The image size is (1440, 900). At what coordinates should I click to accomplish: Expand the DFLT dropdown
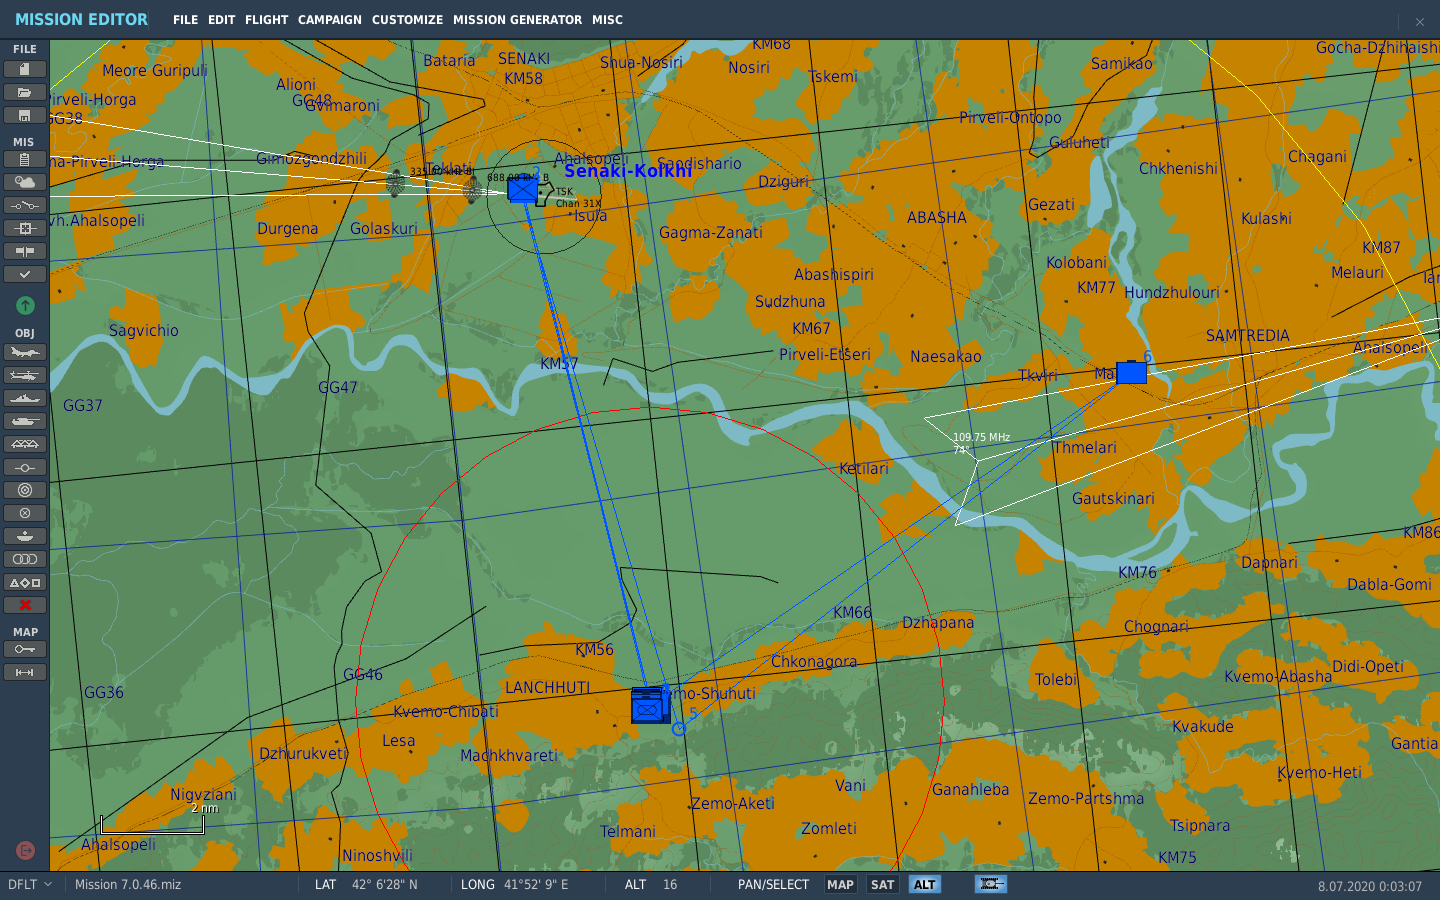click(x=30, y=884)
